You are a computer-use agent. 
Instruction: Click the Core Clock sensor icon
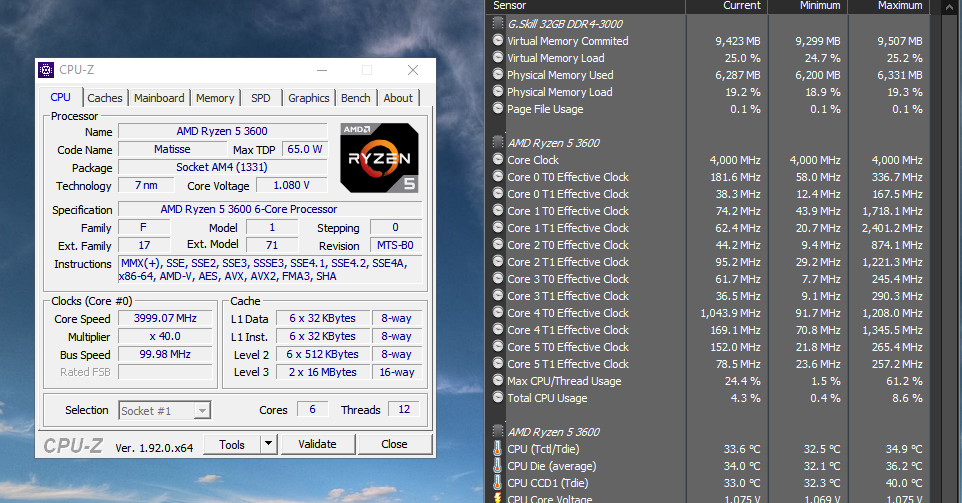[x=498, y=159]
